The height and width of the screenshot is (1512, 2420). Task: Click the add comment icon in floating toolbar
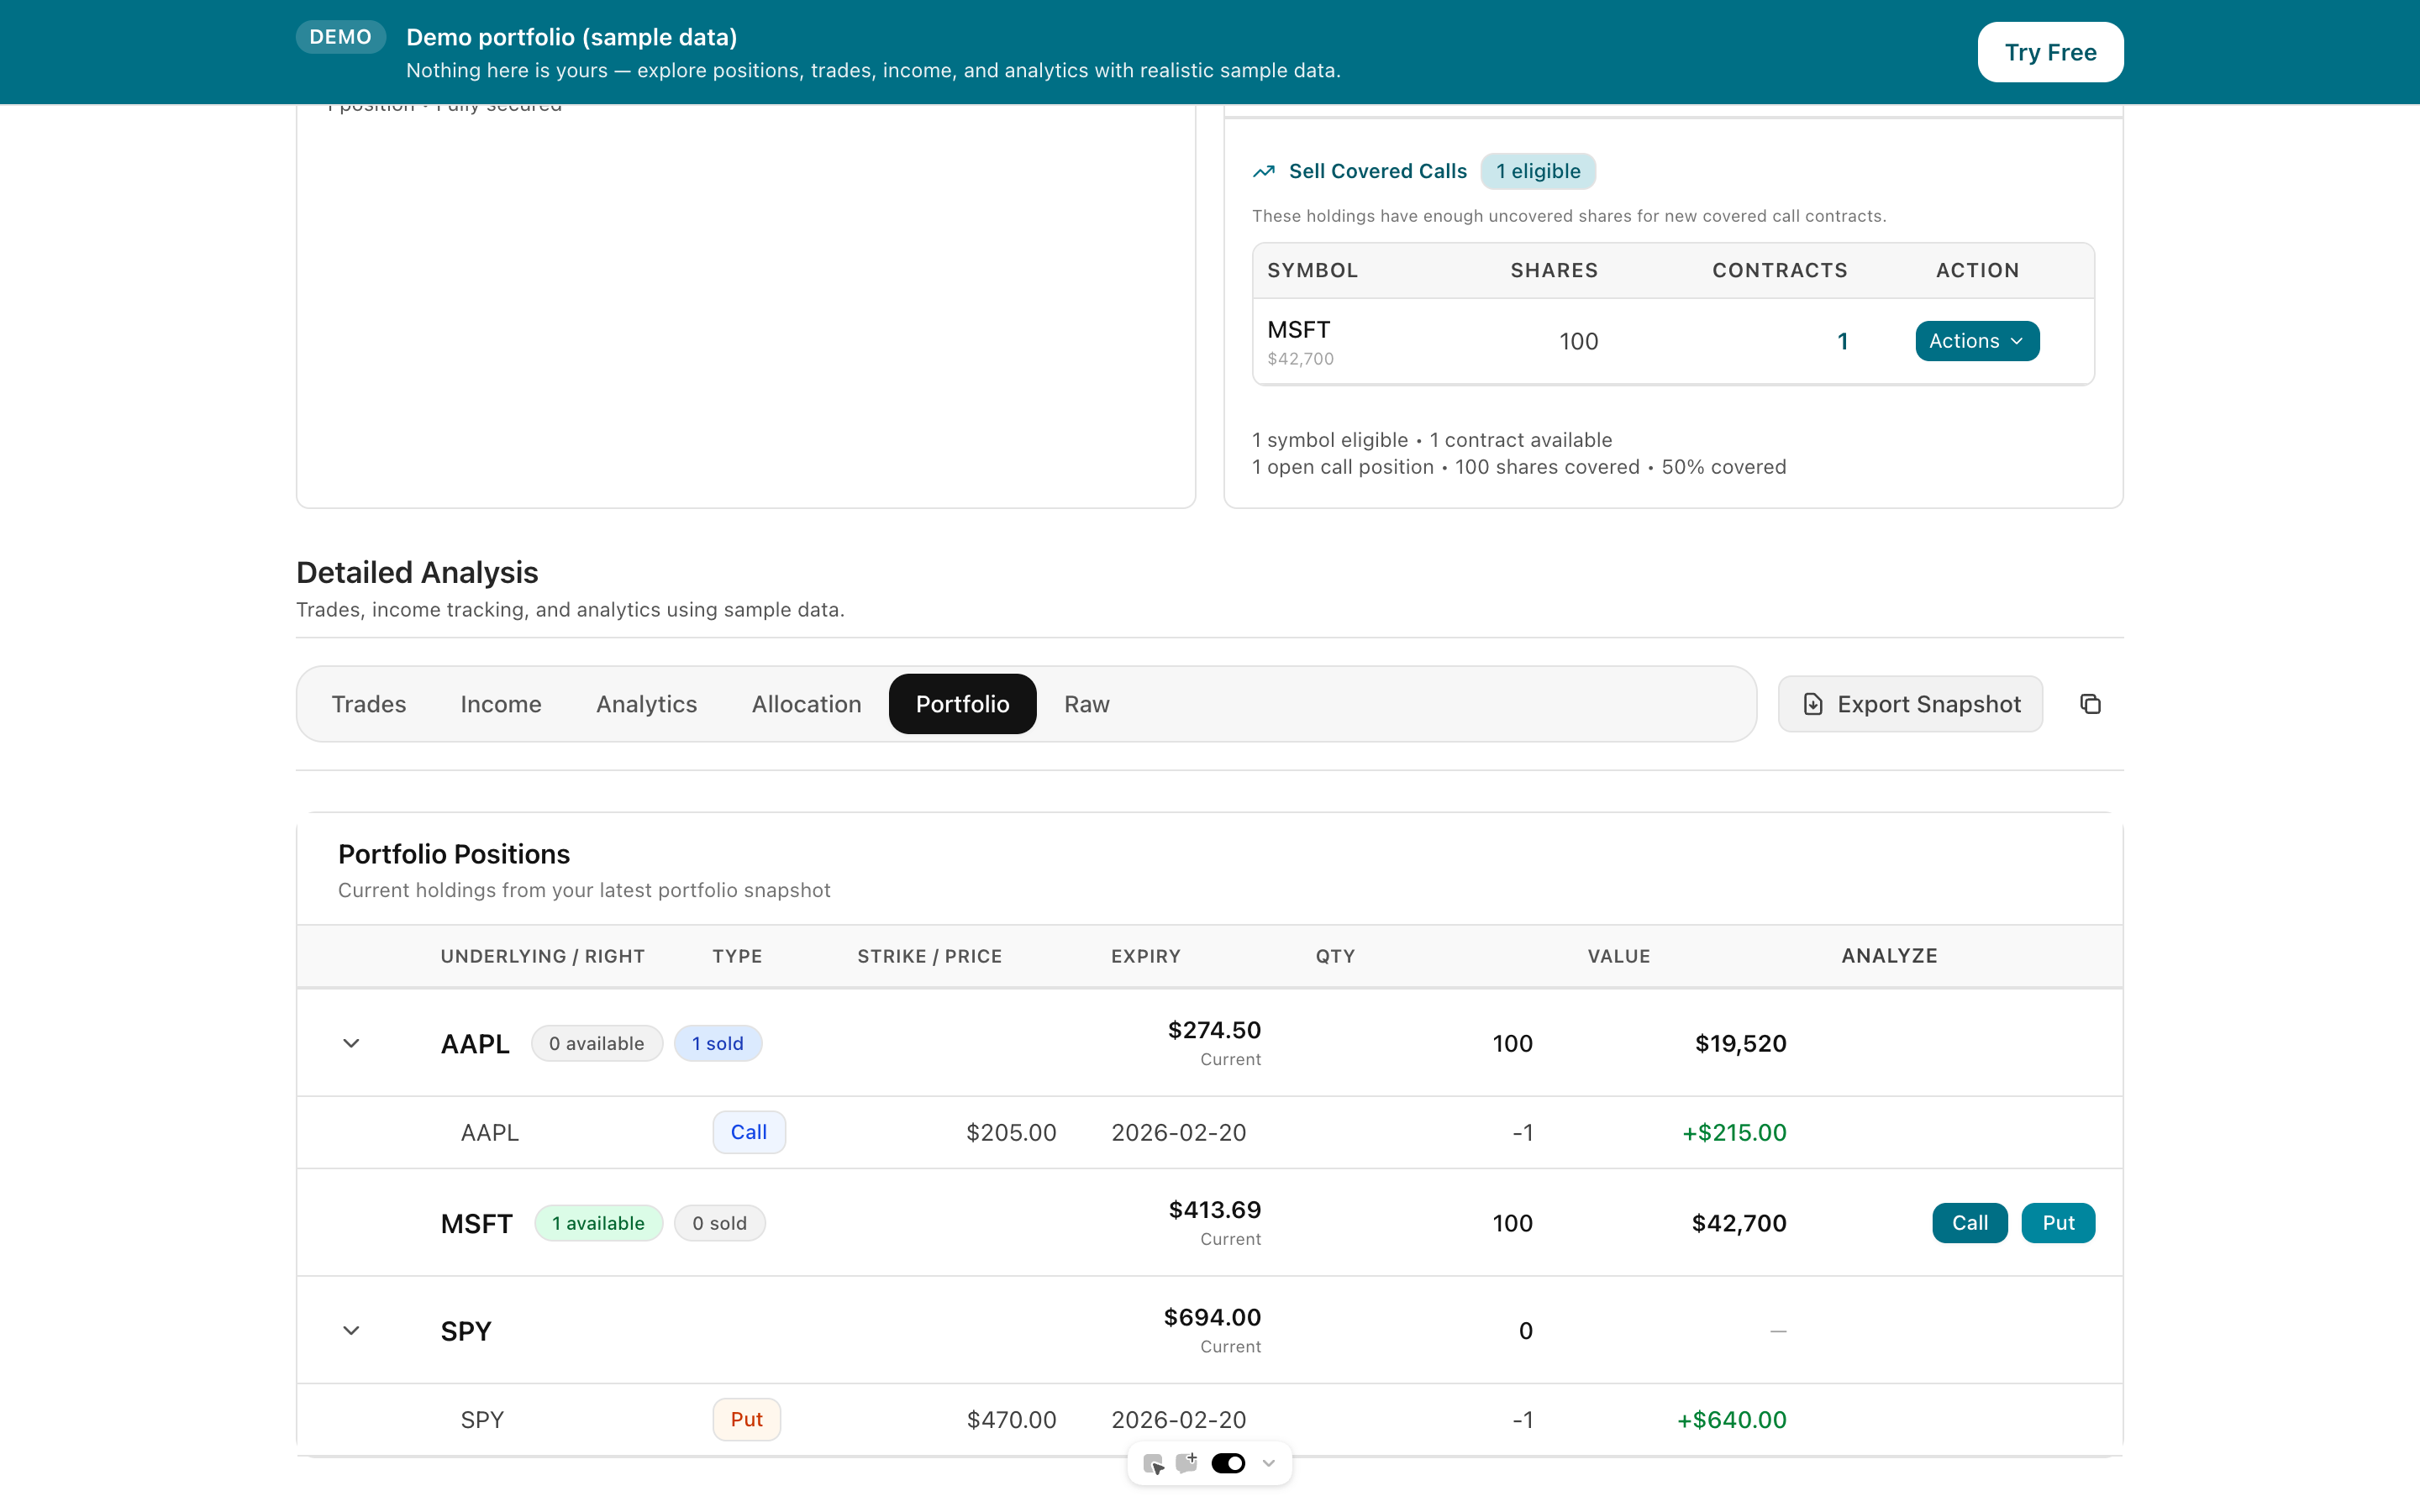coord(1187,1462)
